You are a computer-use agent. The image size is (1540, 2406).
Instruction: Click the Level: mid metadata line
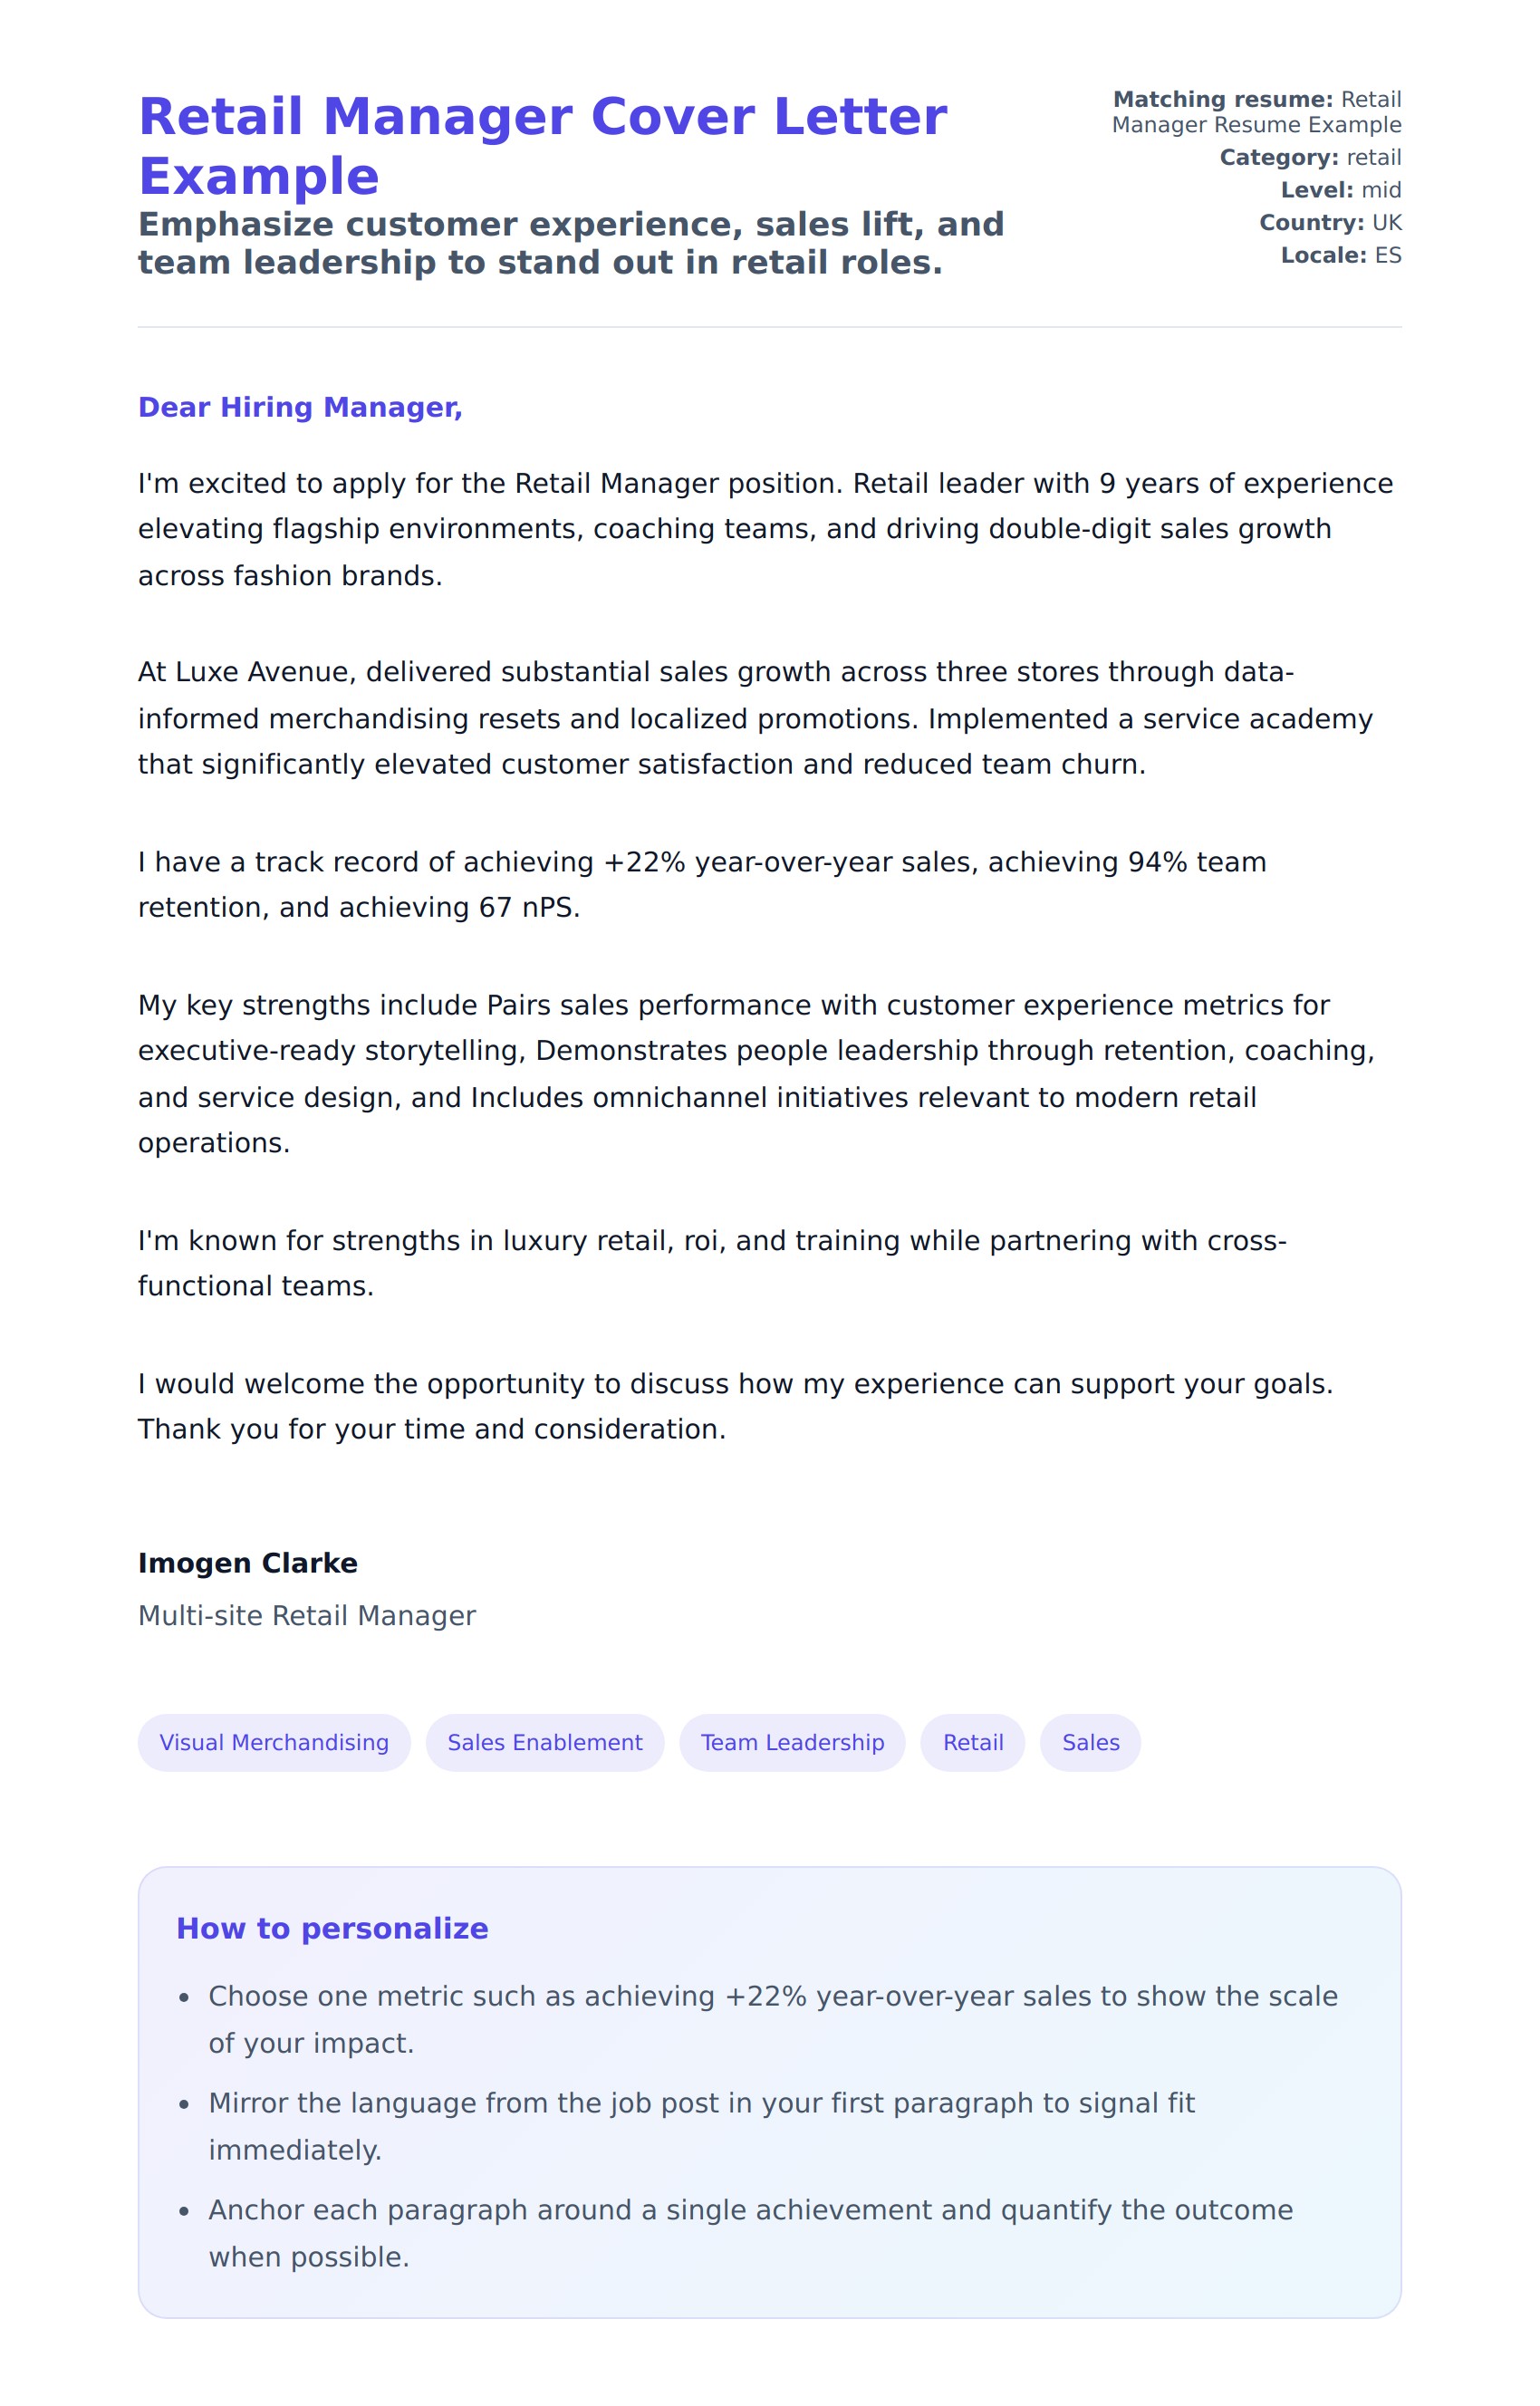pos(1340,190)
